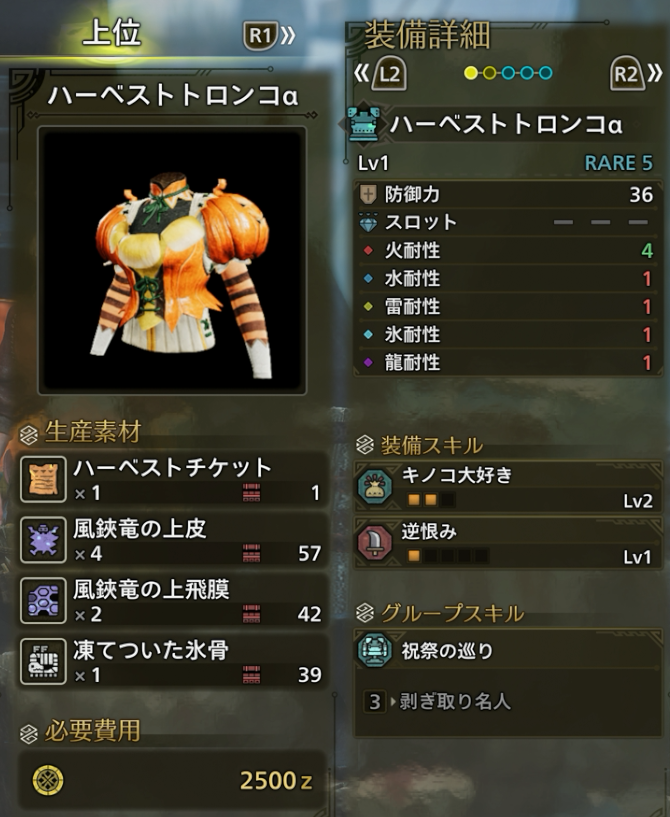Click the 祝祭の巡り group skill icon
The image size is (670, 817).
[375, 650]
